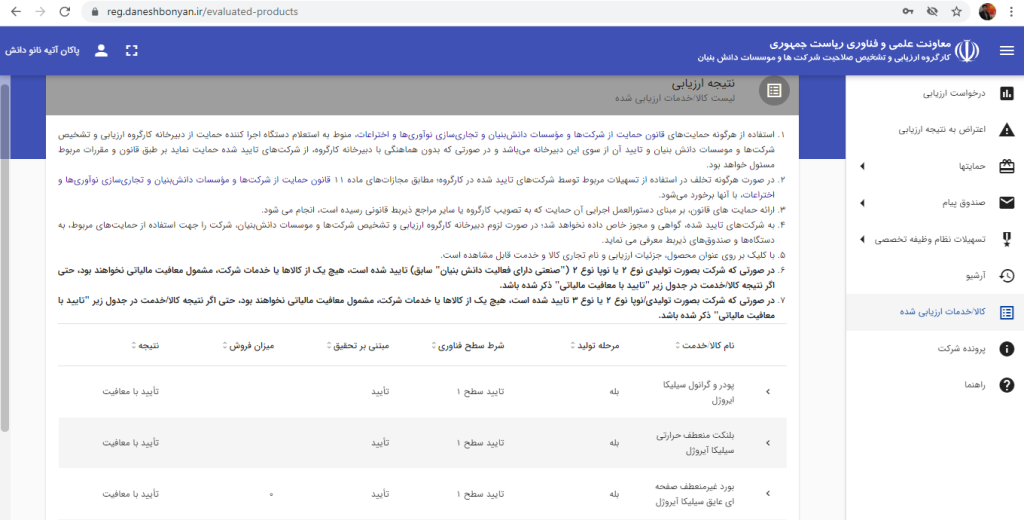This screenshot has height=520, width=1024.
Task: Select کالا/خدمات ارزیابی شده menu item
Action: point(935,312)
